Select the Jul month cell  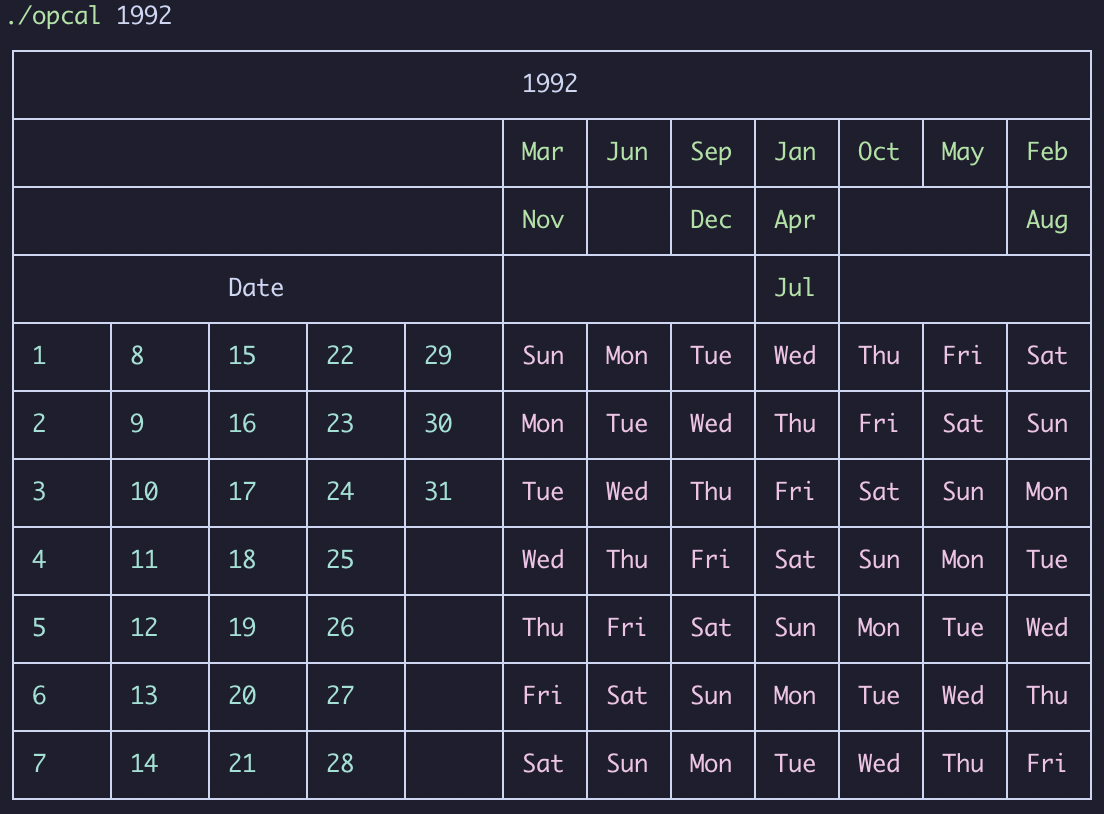pos(795,288)
